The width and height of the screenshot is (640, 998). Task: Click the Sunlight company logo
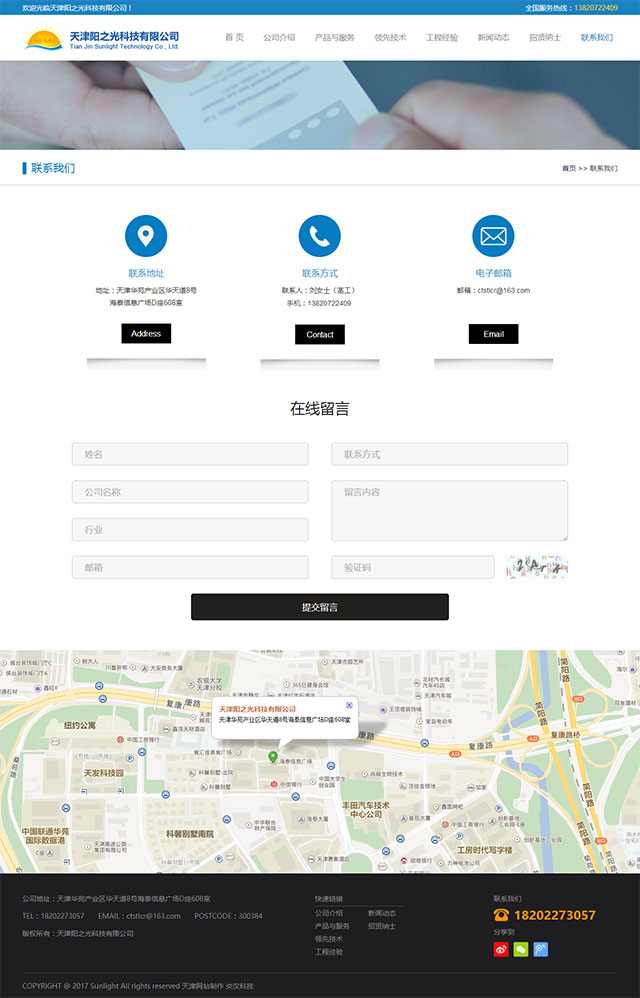pos(101,40)
